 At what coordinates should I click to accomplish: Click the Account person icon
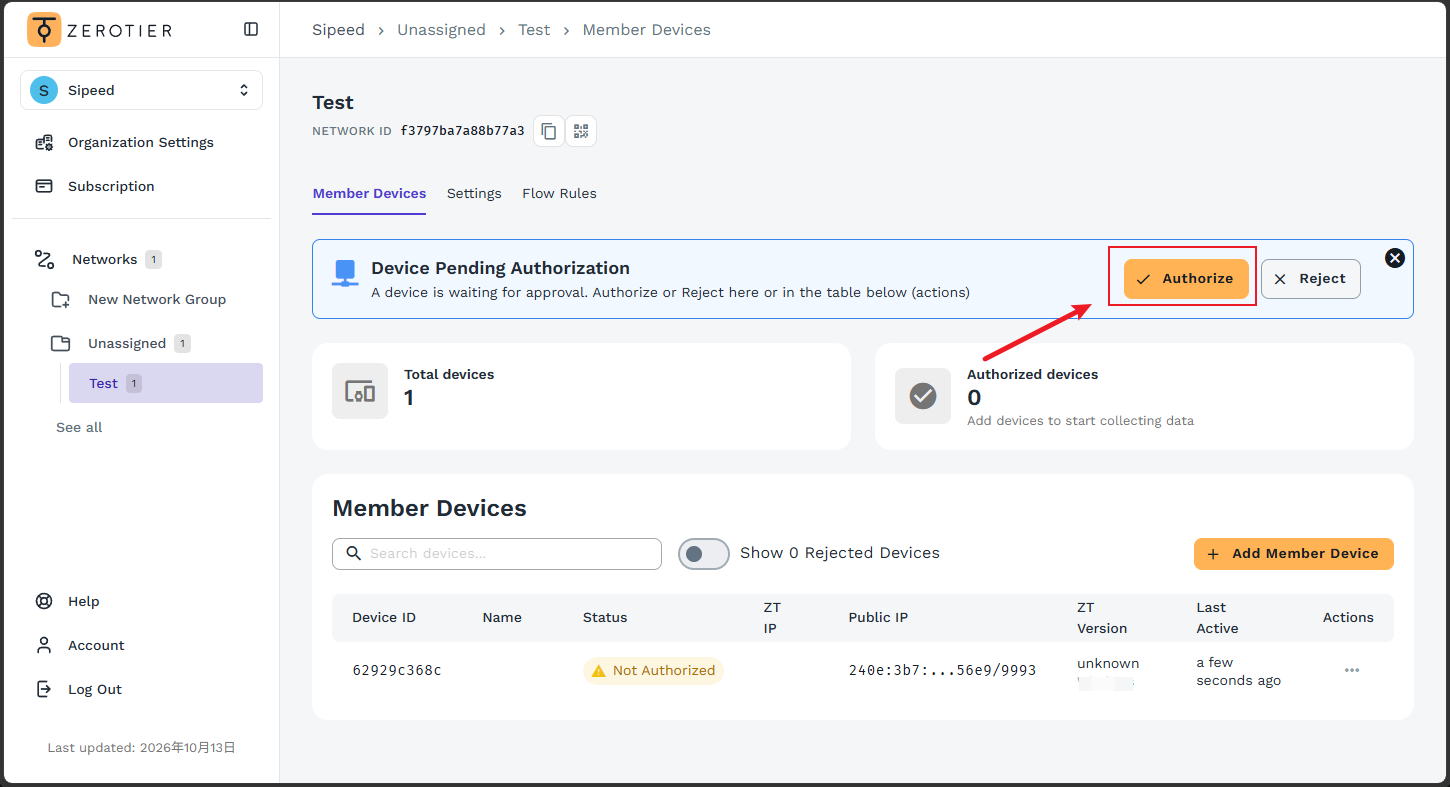tap(44, 645)
